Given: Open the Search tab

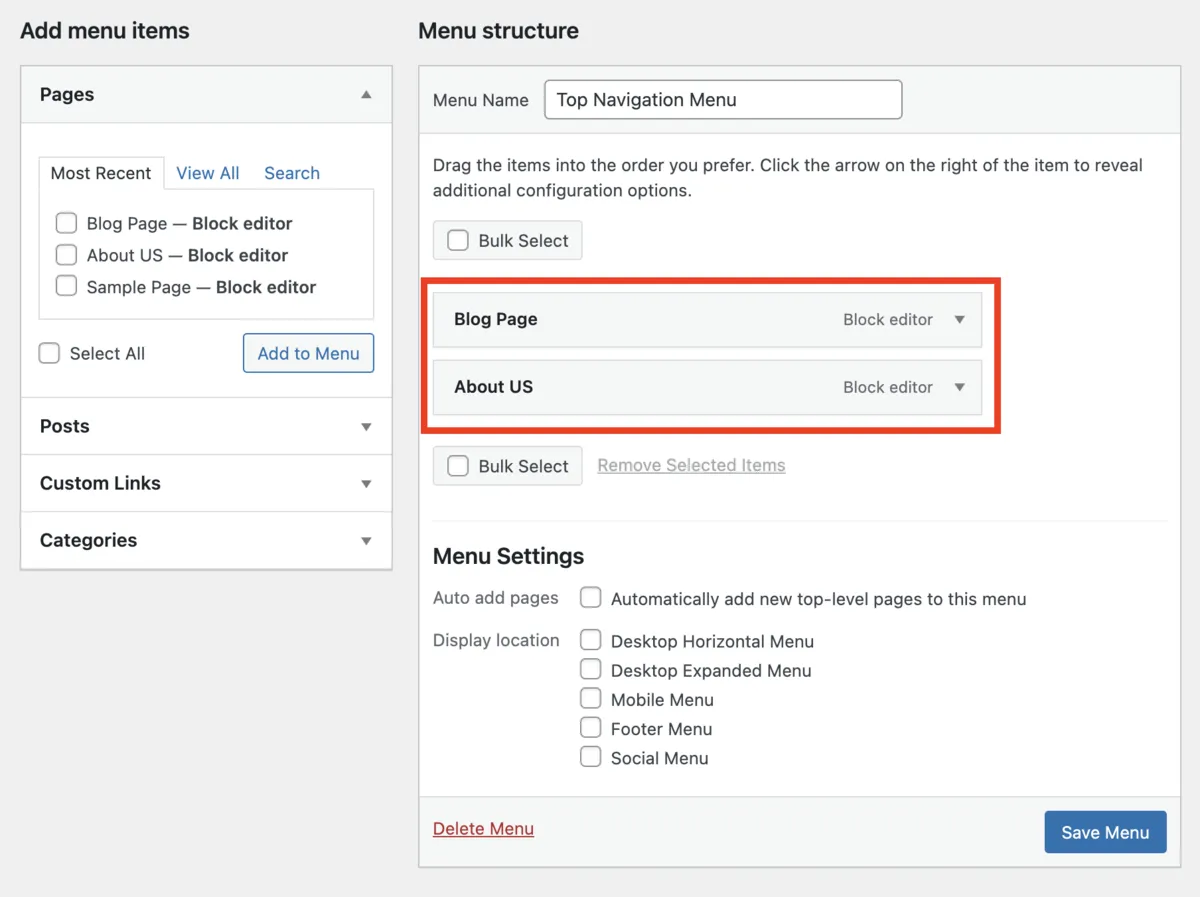Looking at the screenshot, I should 292,173.
